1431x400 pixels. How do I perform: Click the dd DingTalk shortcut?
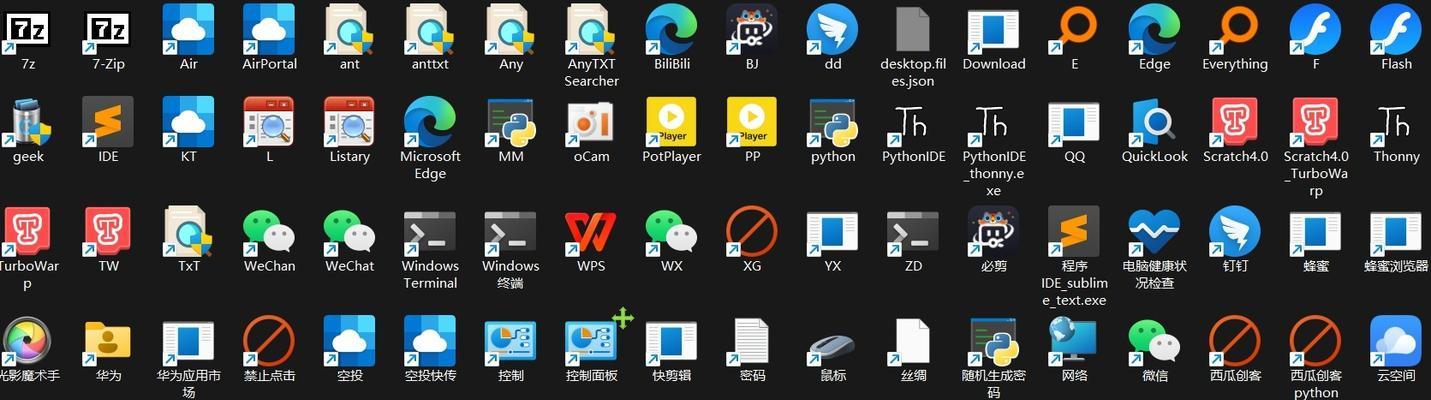pyautogui.click(x=833, y=30)
